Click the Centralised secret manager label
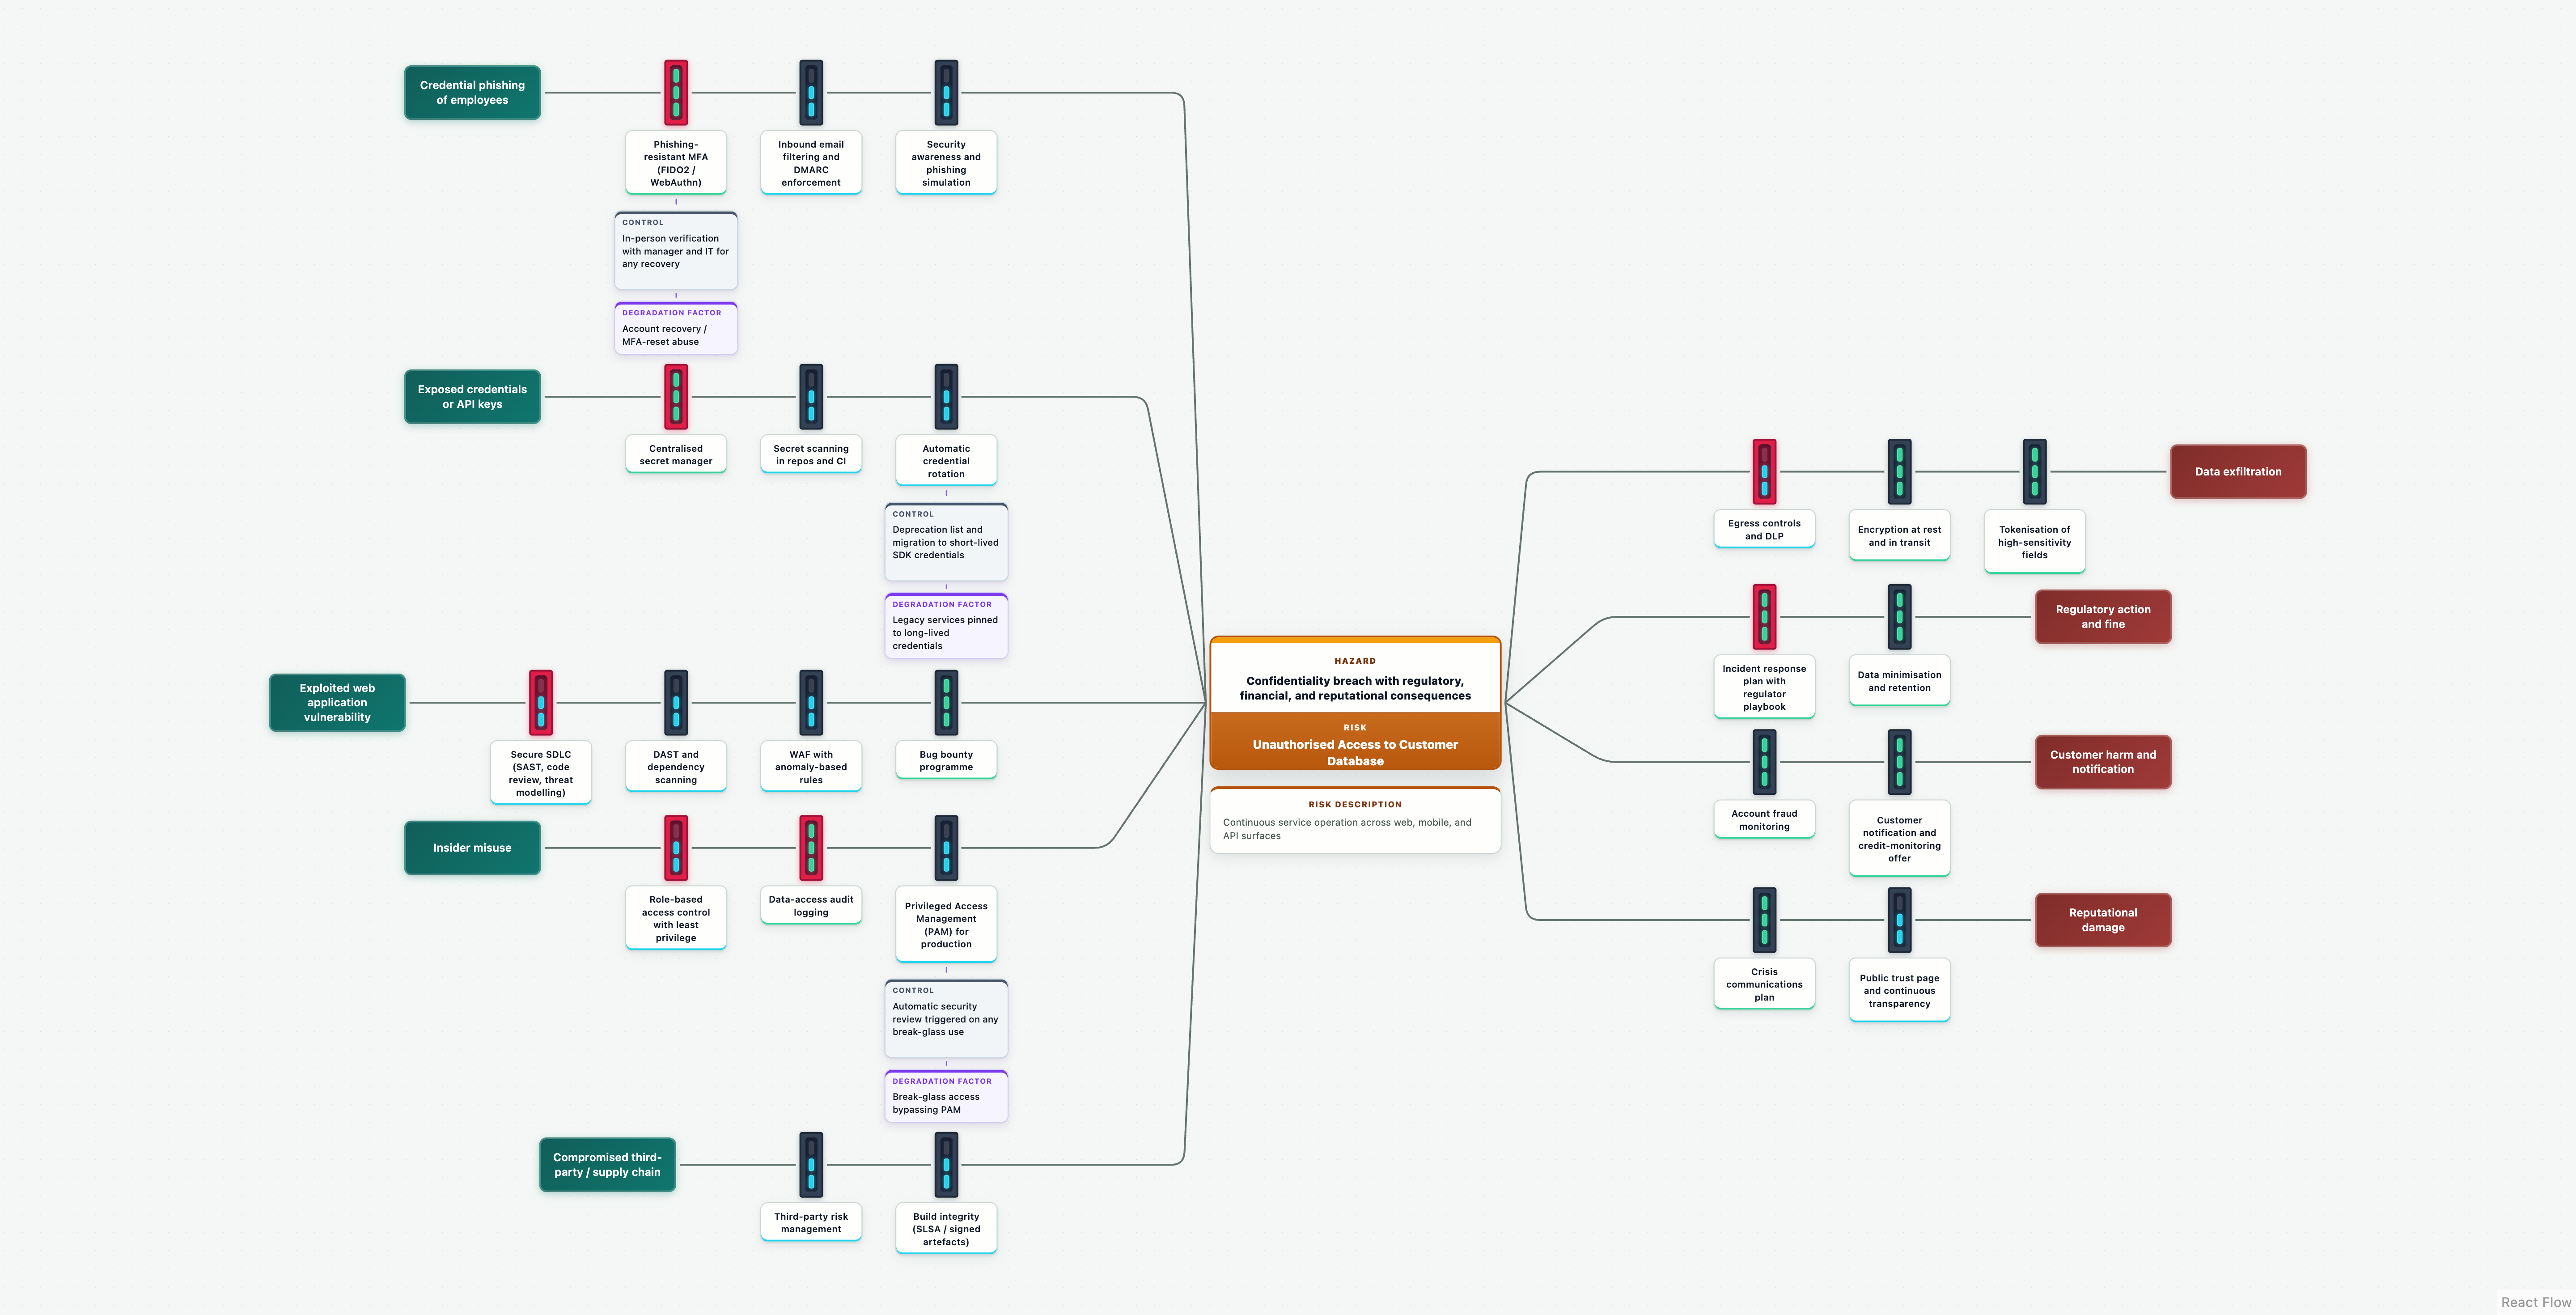The width and height of the screenshot is (2576, 1315). [676, 454]
